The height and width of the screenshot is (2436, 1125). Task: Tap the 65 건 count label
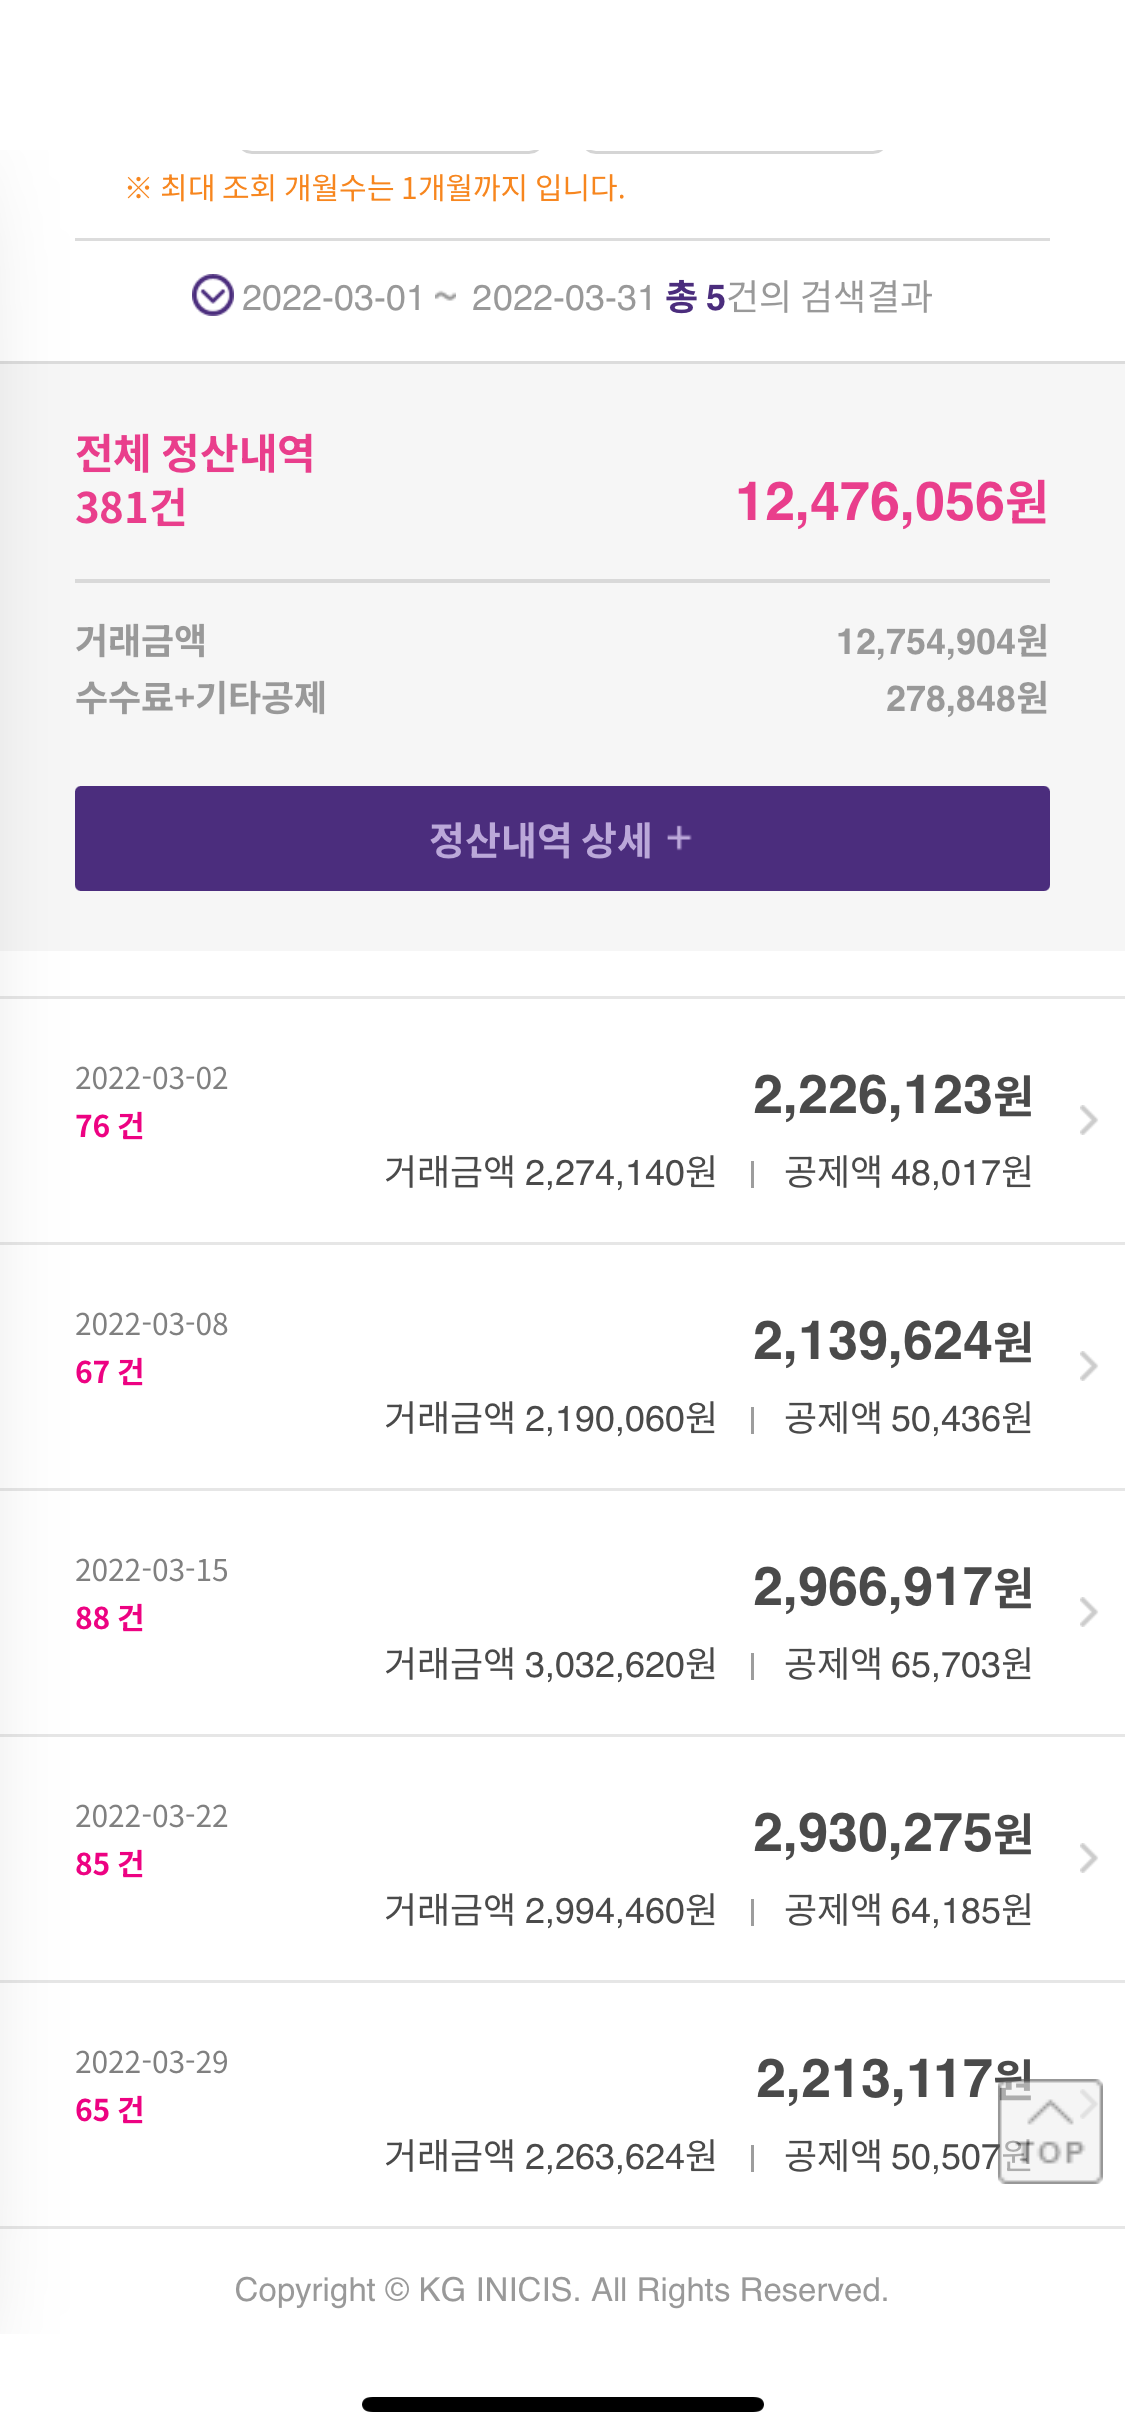pos(110,2110)
